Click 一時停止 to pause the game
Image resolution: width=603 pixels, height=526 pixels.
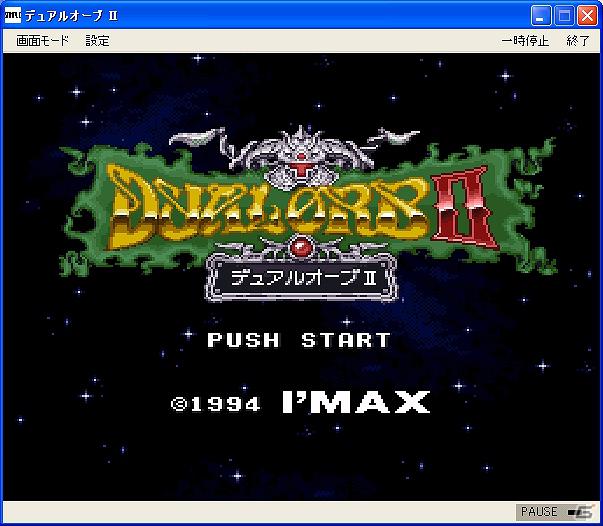[525, 40]
